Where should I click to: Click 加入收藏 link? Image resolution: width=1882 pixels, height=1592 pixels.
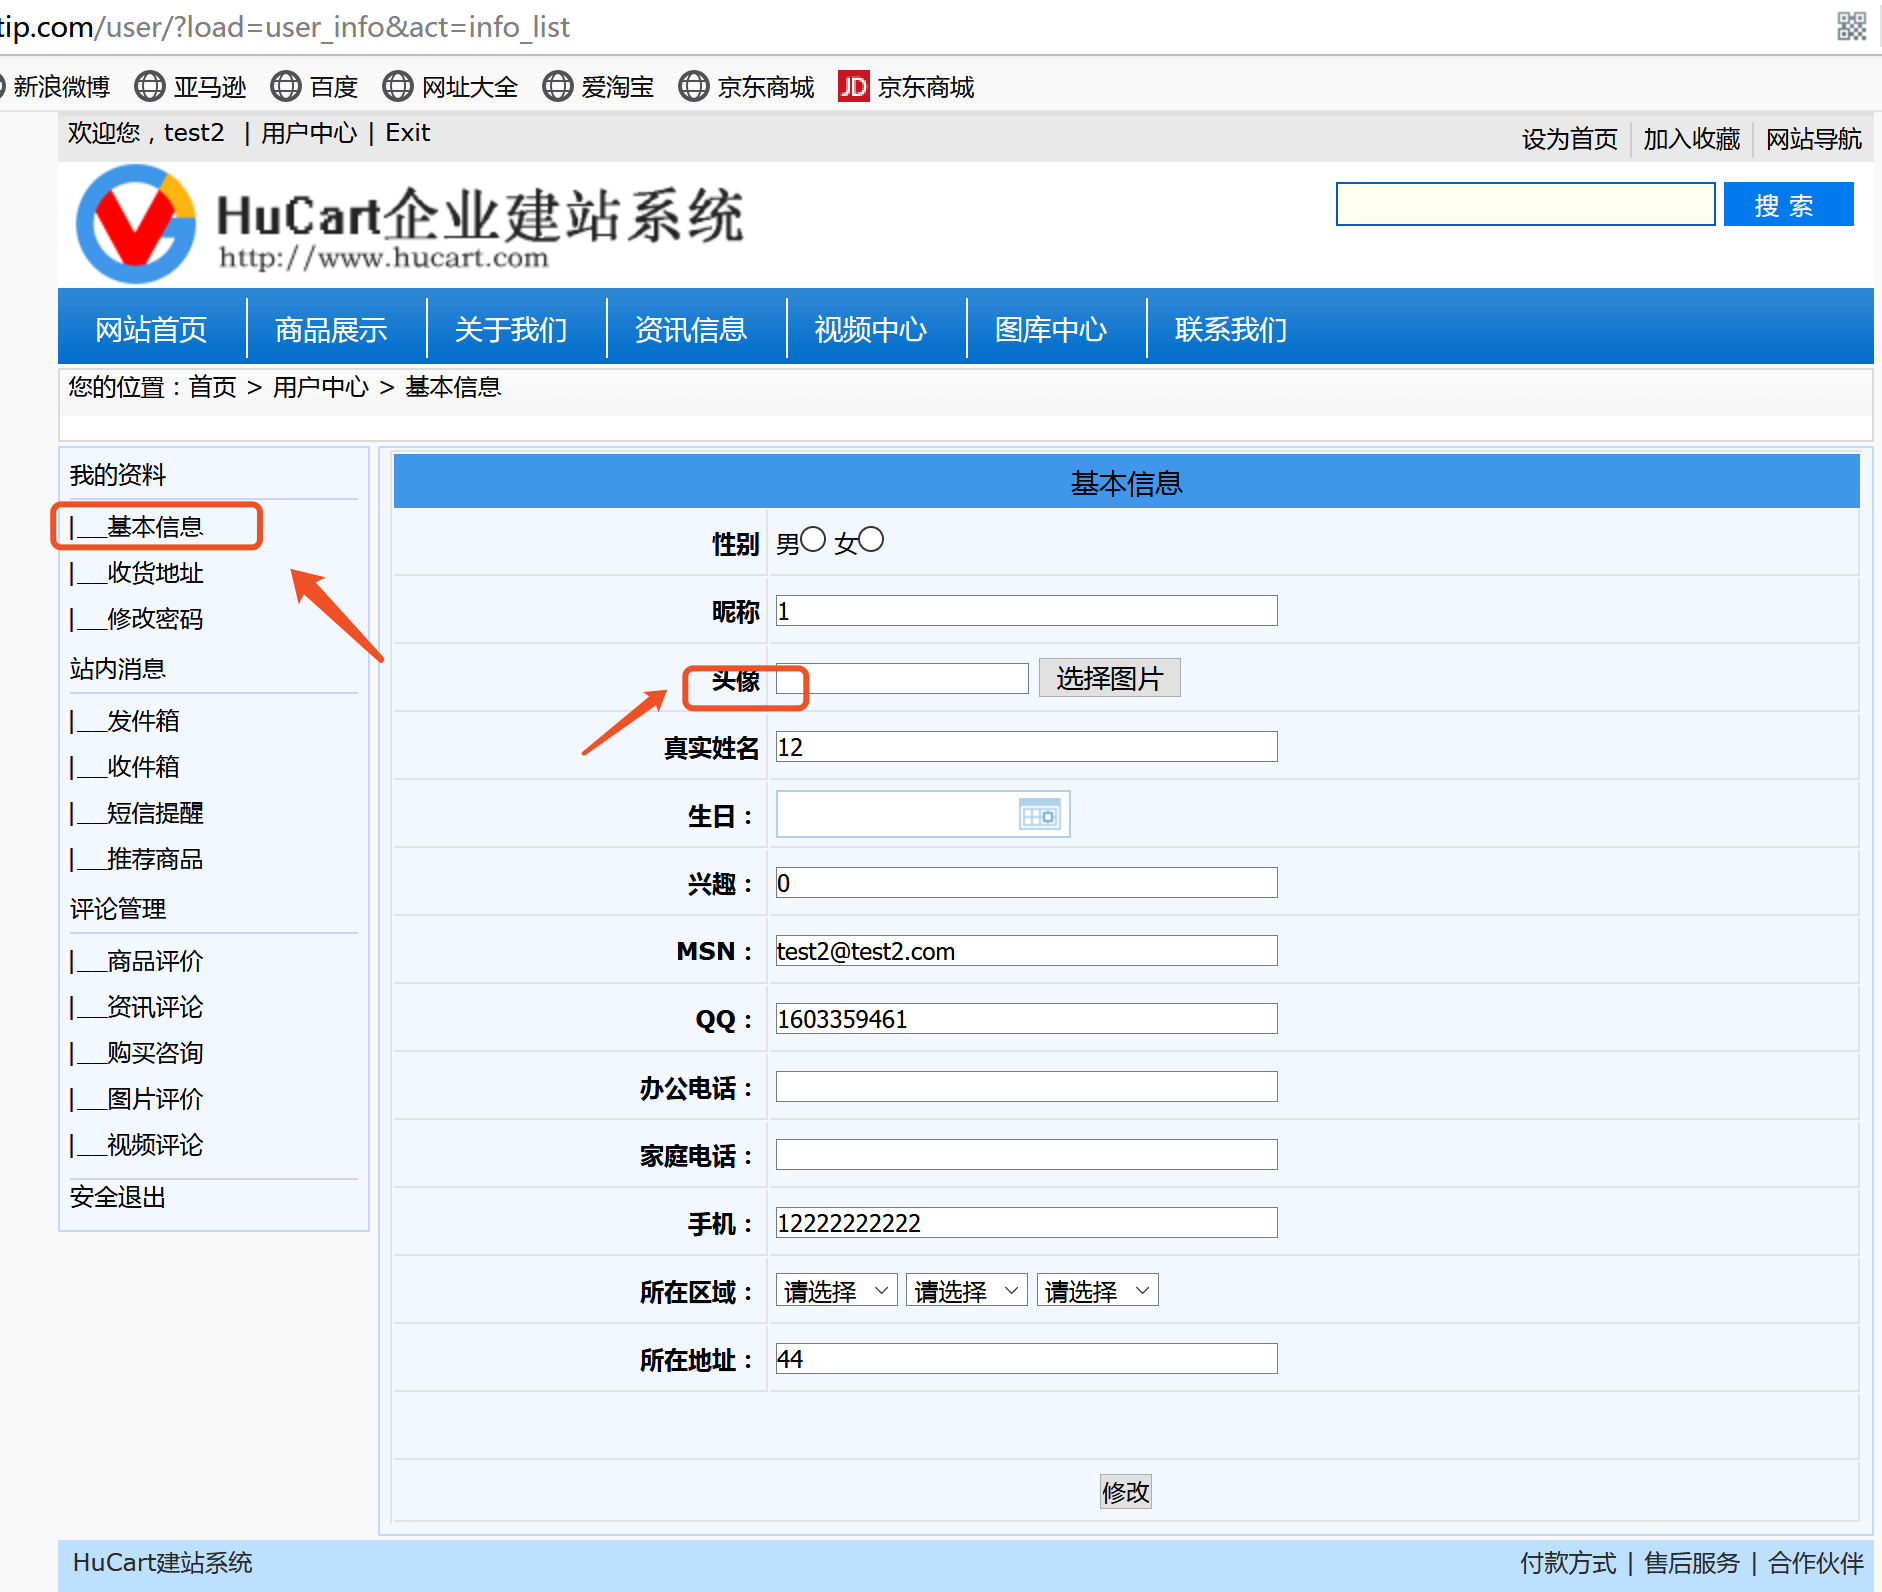(1691, 139)
